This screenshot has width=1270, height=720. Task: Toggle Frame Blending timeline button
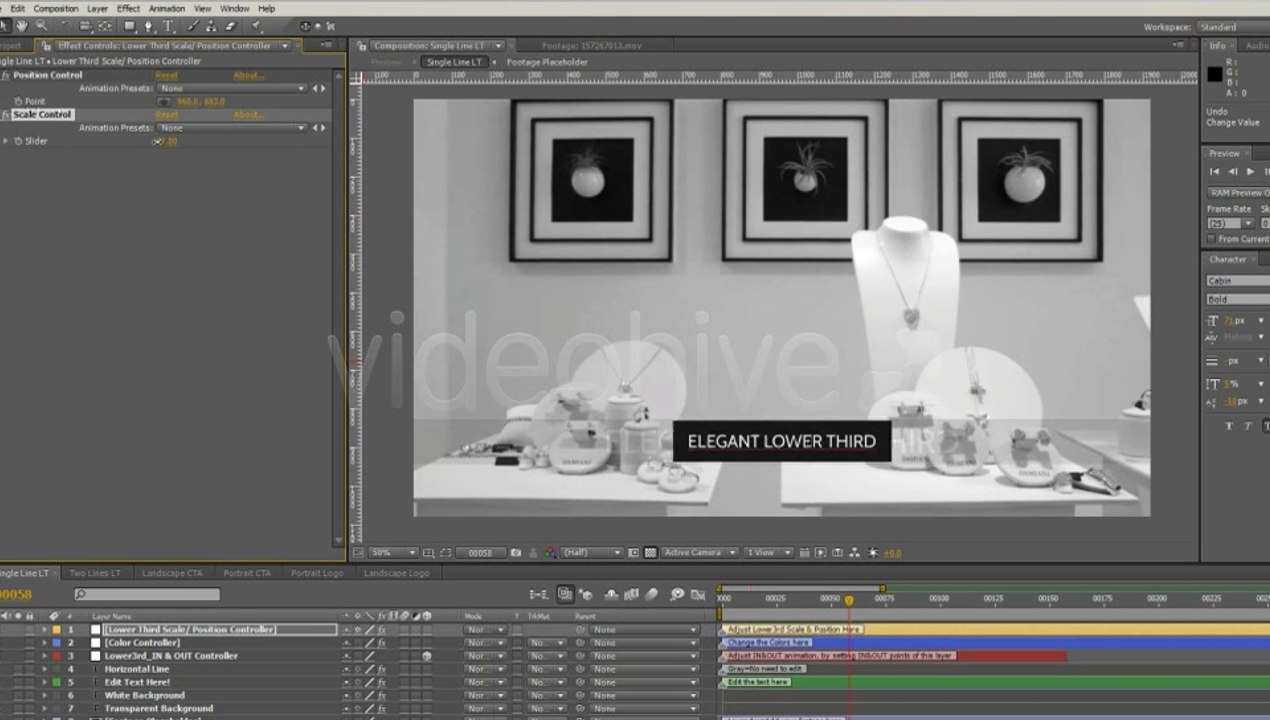click(x=631, y=594)
